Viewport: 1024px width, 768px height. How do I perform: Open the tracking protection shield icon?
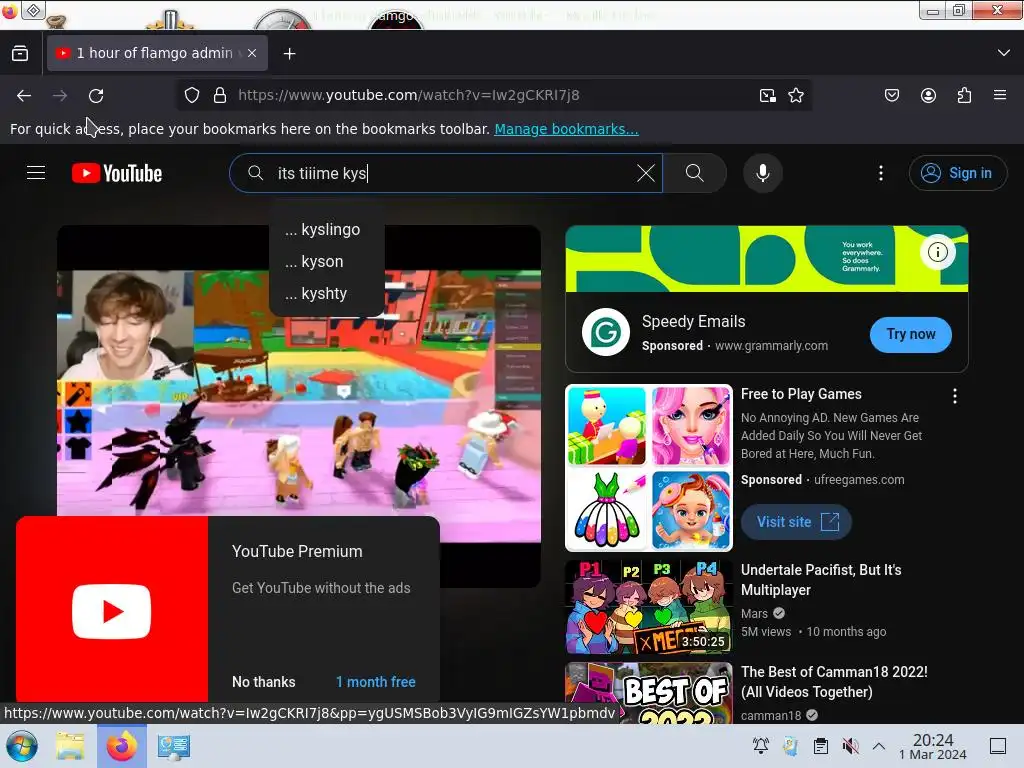(x=191, y=95)
